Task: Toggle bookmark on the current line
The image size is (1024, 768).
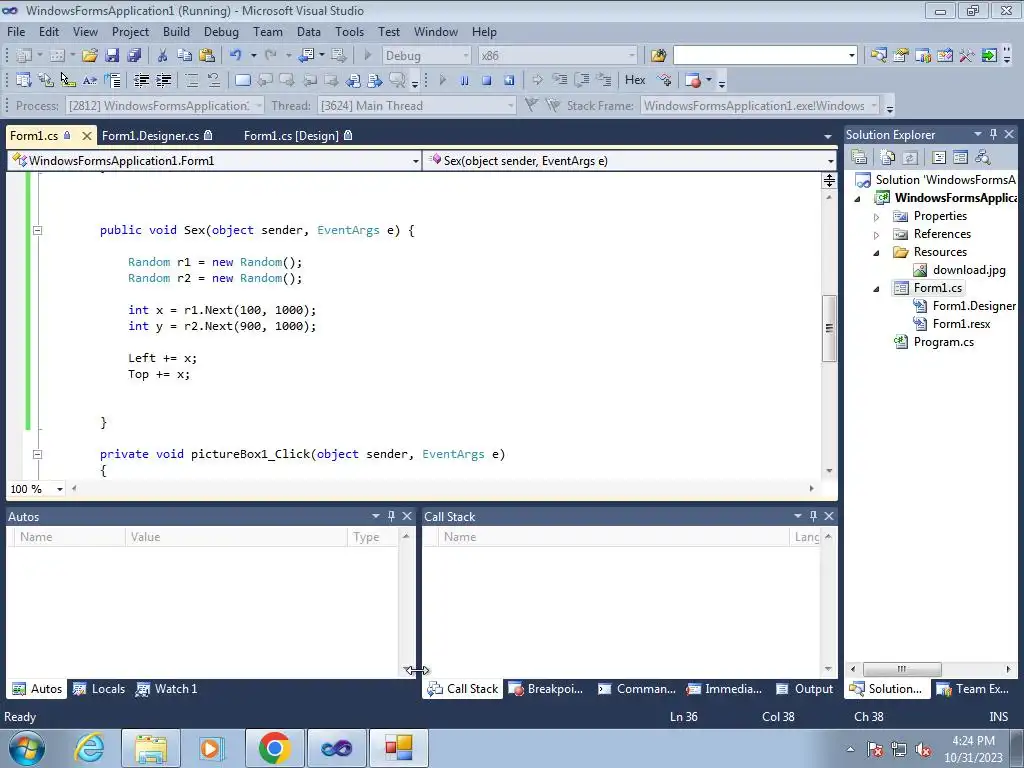Action: click(242, 80)
